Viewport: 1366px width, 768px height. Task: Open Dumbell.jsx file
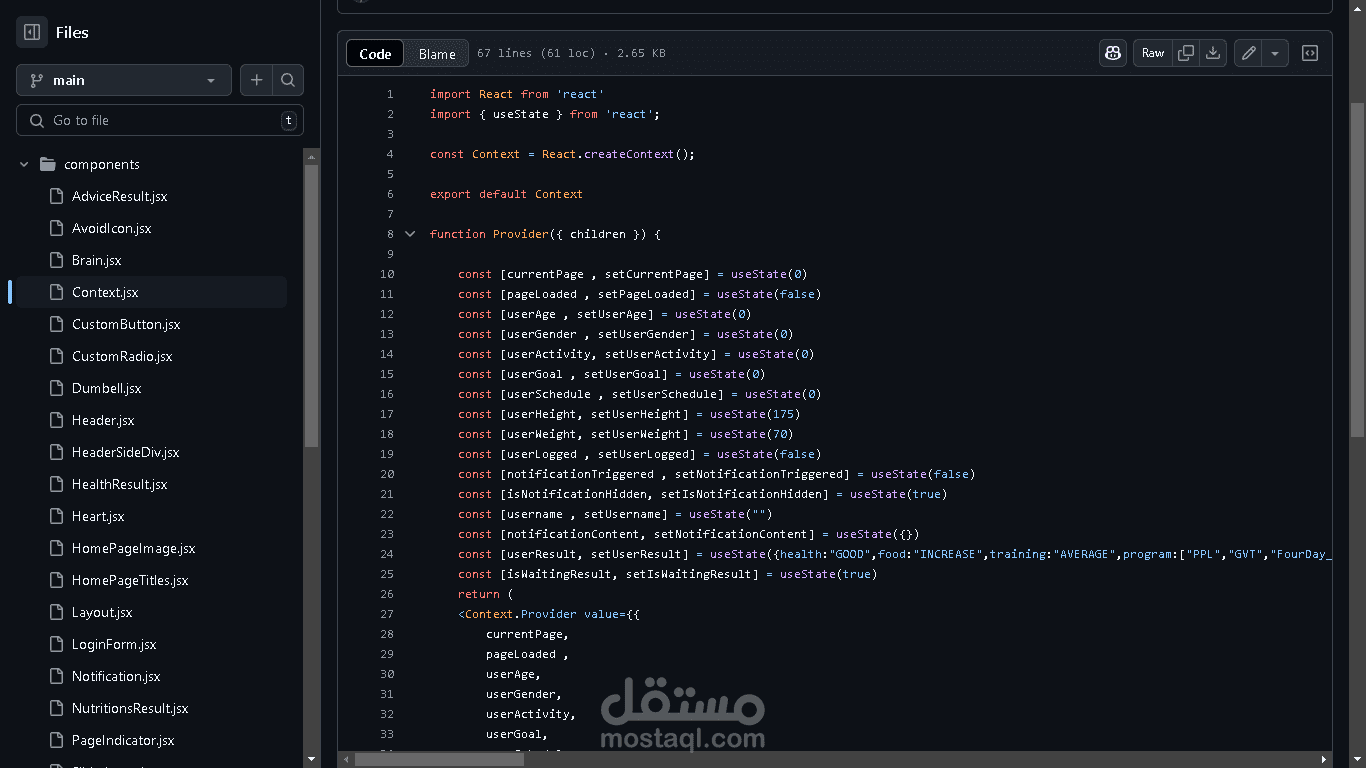click(106, 388)
